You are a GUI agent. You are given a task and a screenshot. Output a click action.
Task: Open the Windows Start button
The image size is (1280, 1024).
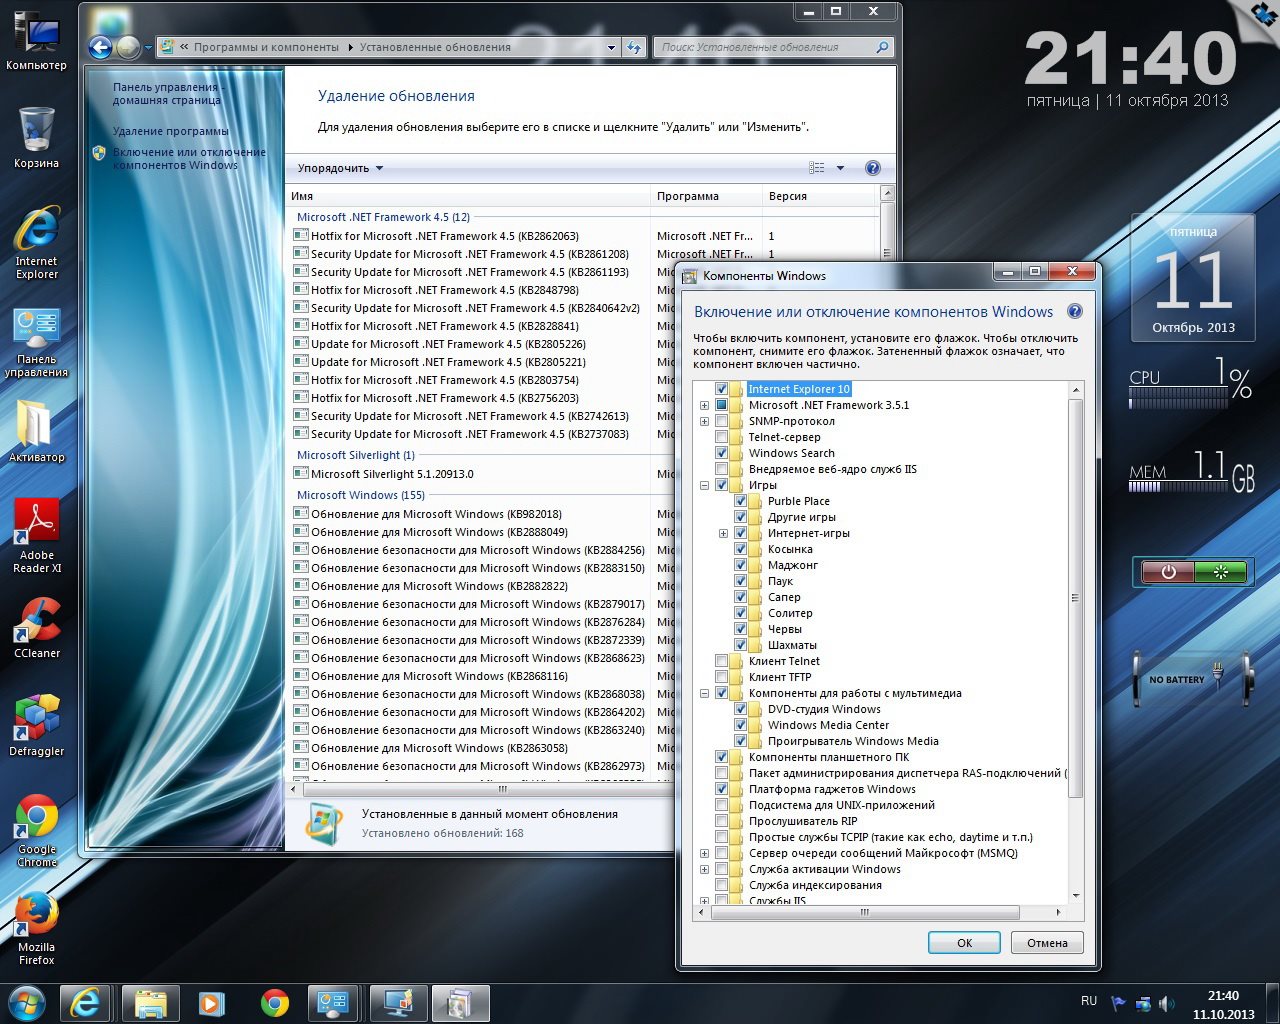[26, 1003]
